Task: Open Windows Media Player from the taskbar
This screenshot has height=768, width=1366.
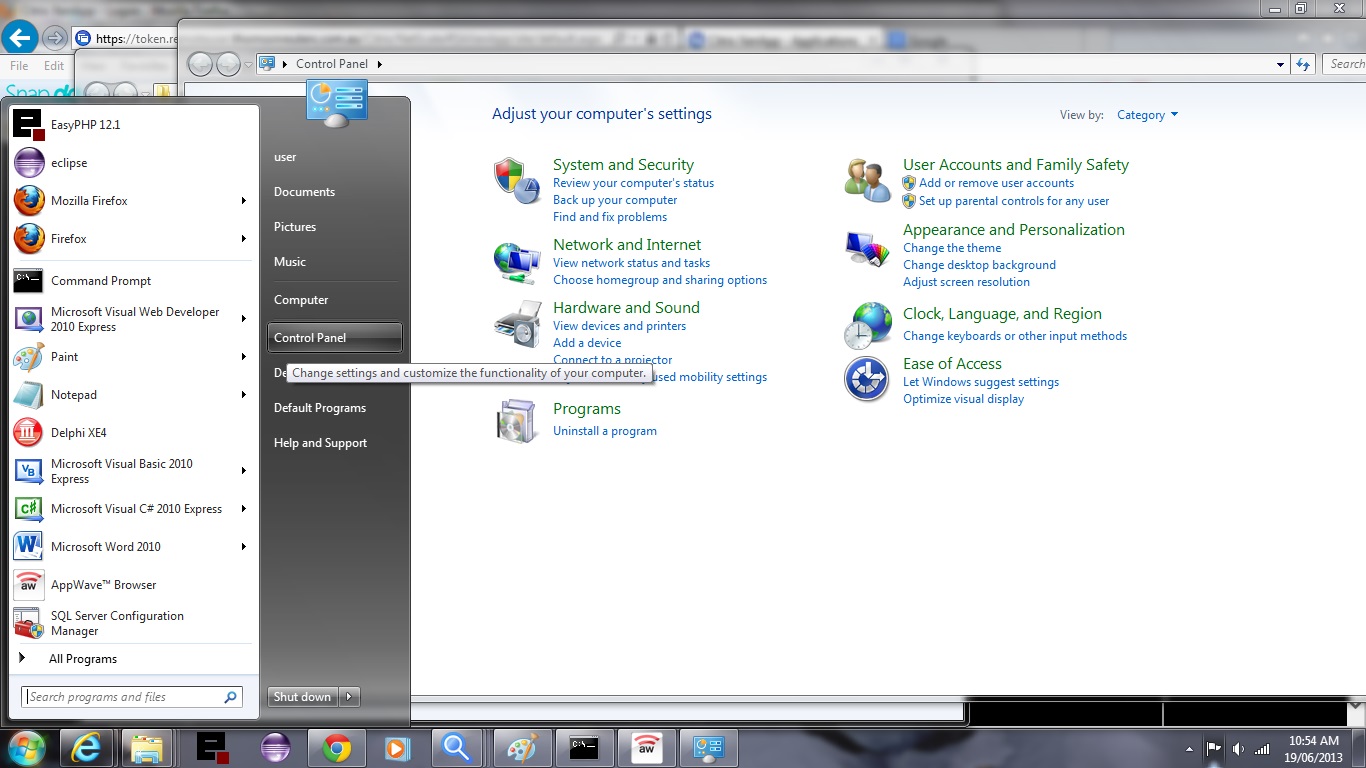Action: tap(397, 748)
